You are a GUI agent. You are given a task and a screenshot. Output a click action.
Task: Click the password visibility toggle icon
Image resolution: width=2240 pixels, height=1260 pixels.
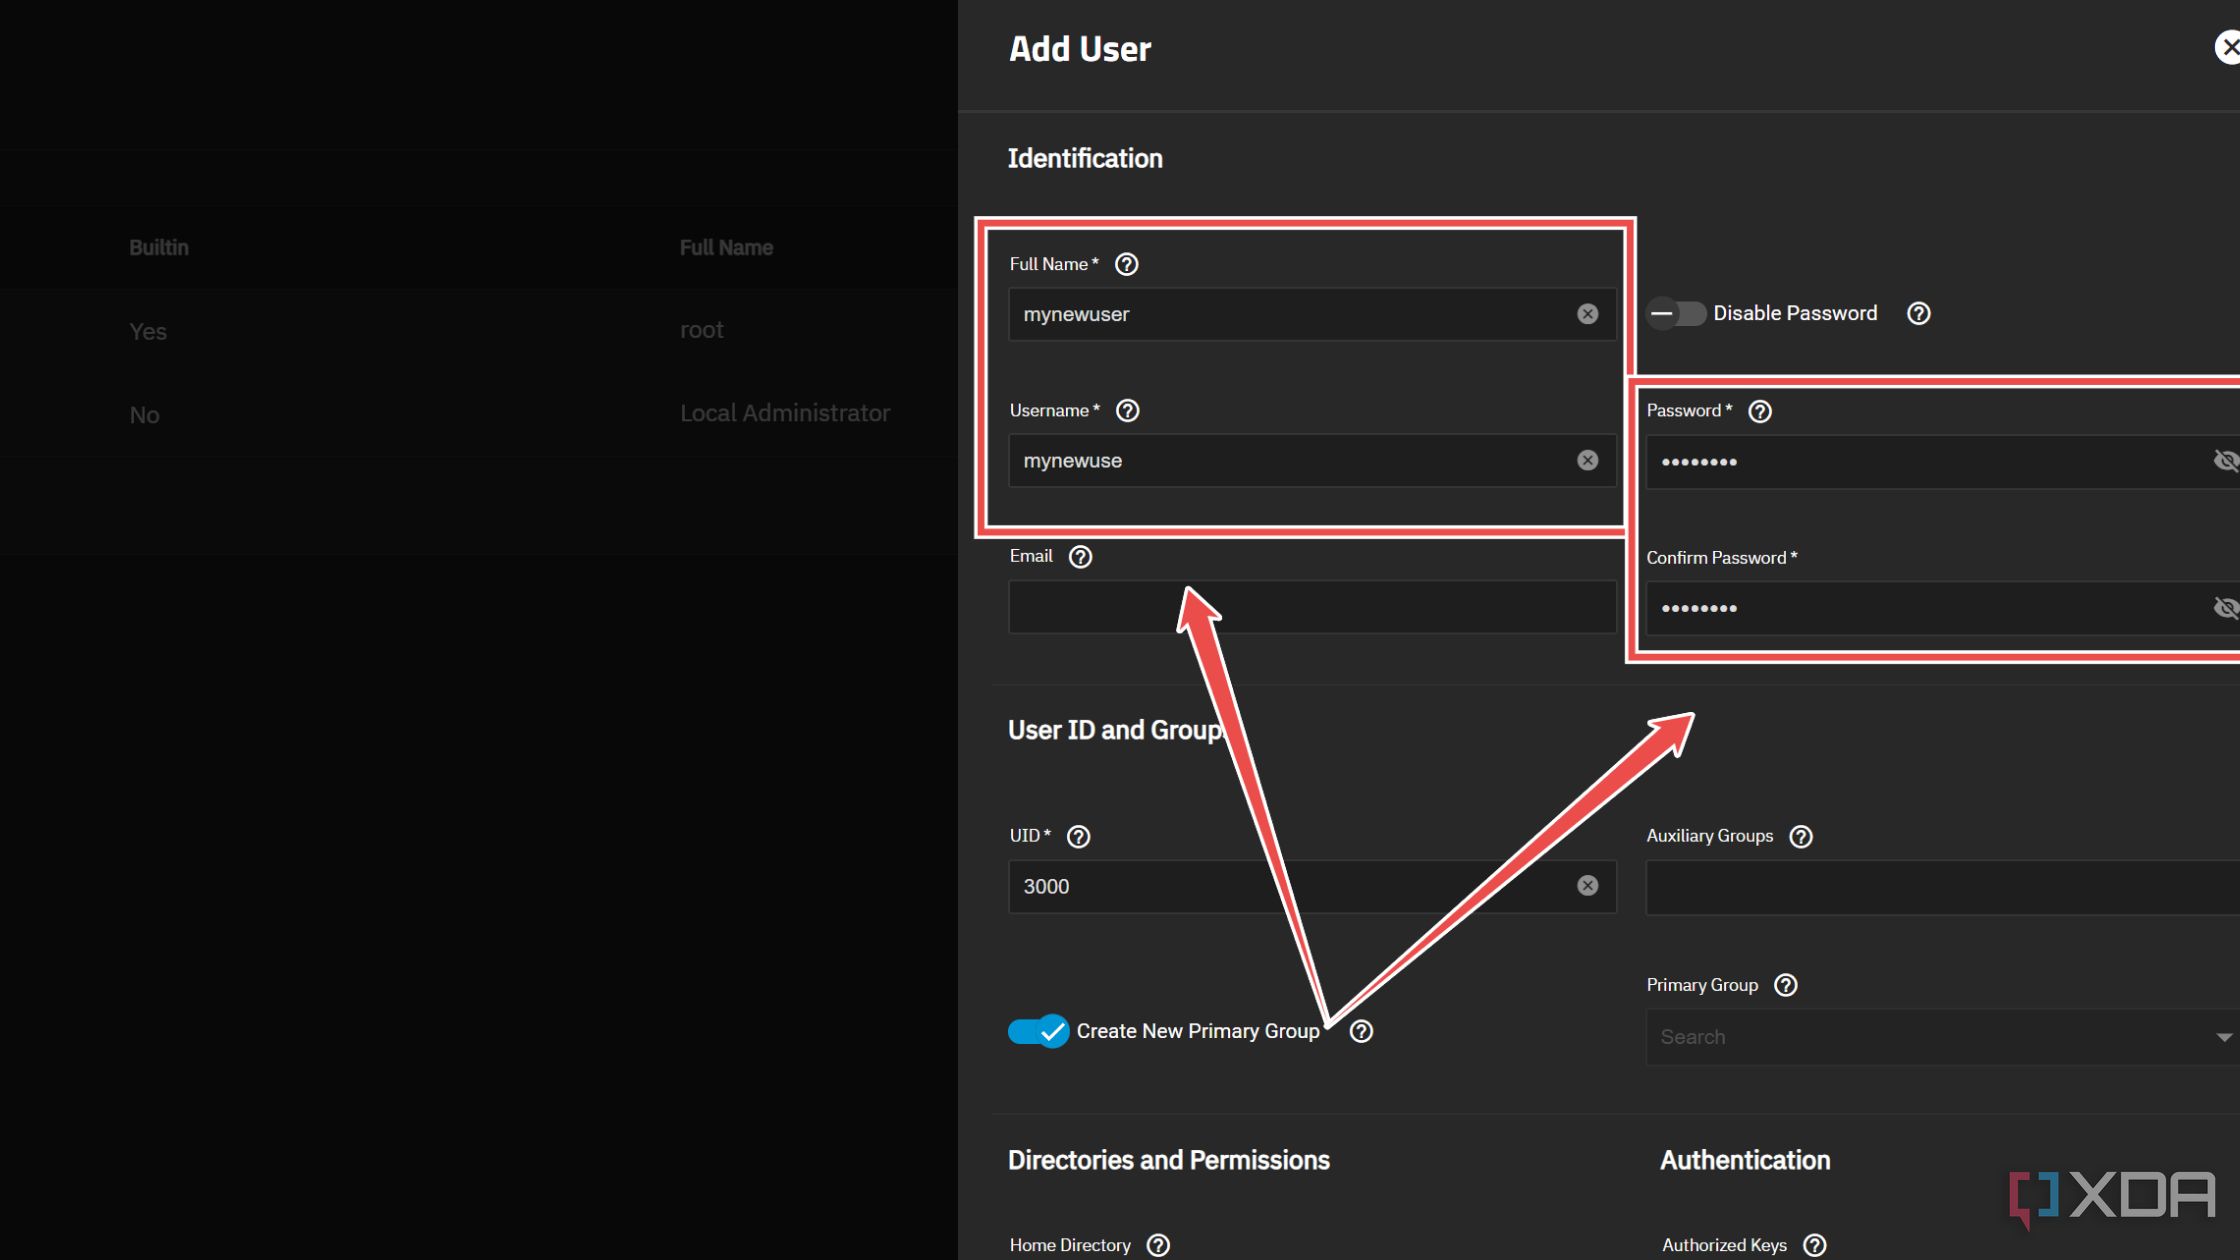(x=2226, y=460)
